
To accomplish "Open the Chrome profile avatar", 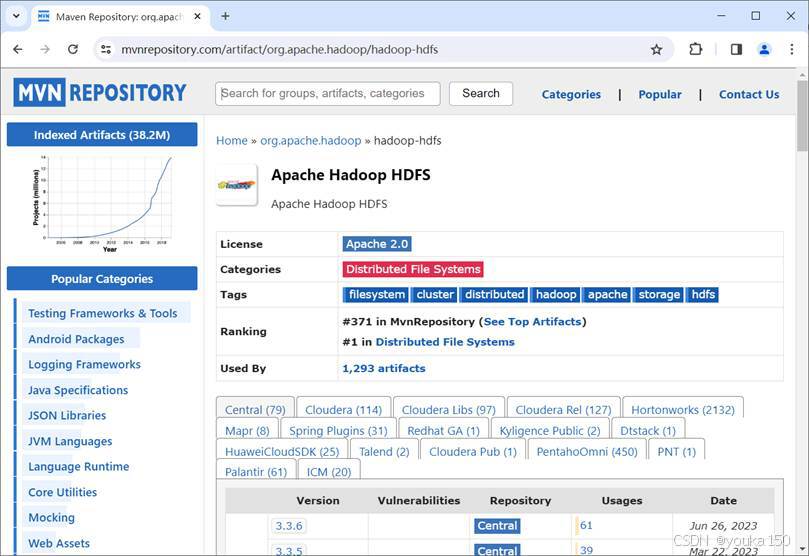I will pos(764,50).
